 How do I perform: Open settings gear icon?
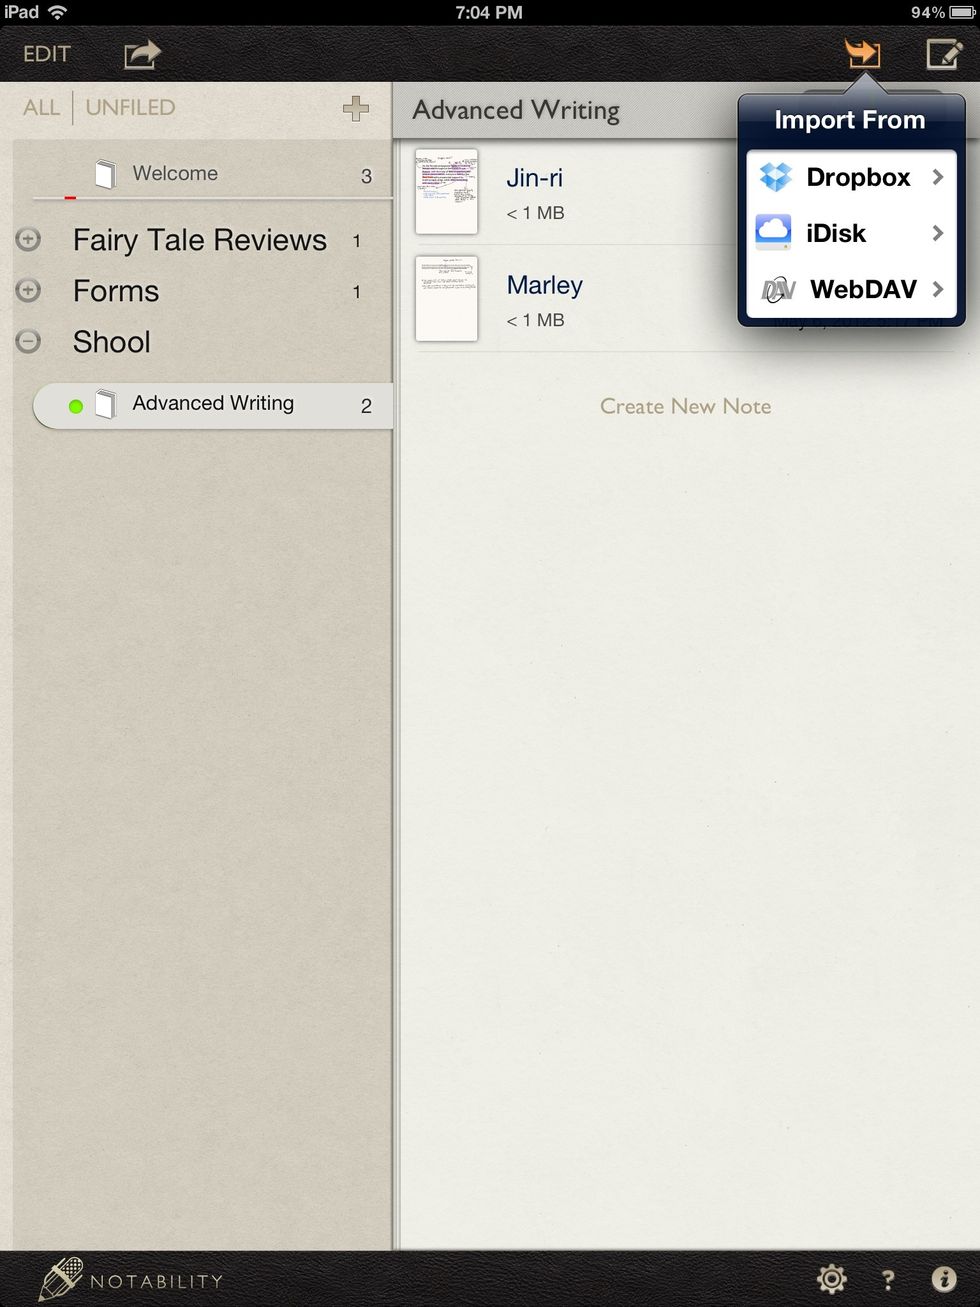832,1278
